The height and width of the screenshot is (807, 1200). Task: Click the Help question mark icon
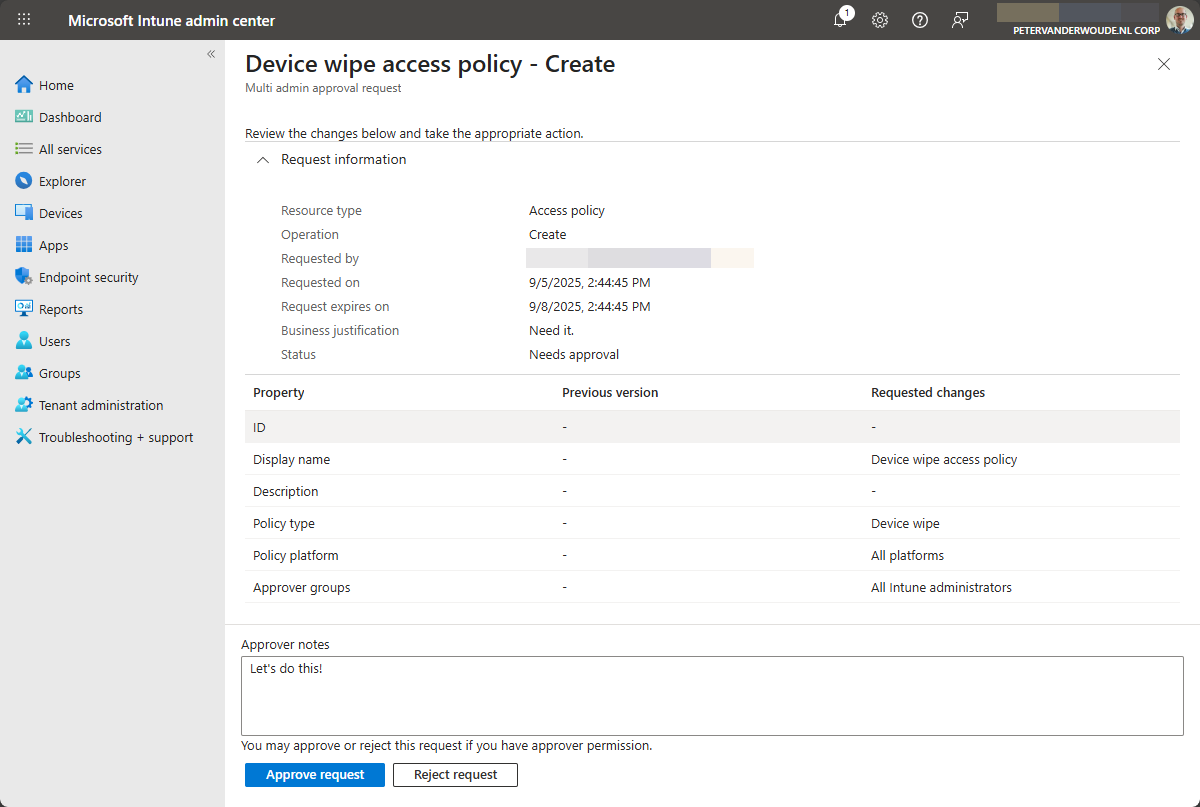[x=920, y=20]
